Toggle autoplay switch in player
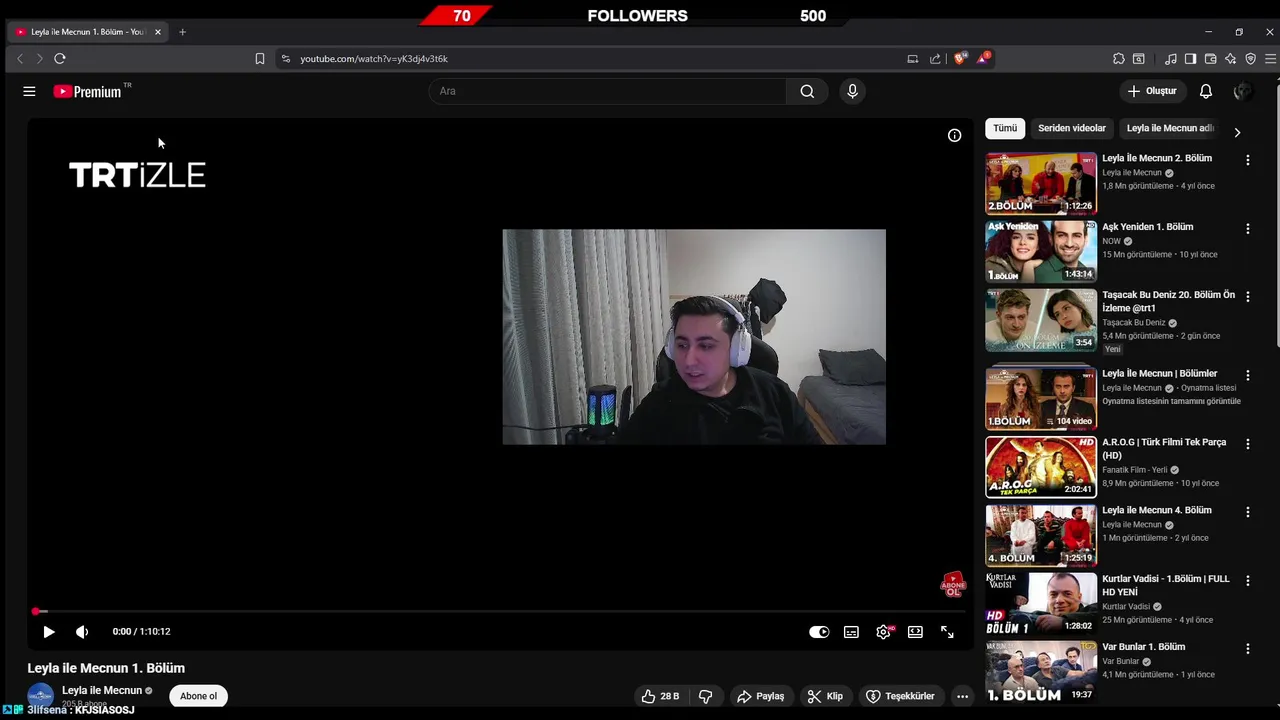The width and height of the screenshot is (1280, 720). point(819,632)
